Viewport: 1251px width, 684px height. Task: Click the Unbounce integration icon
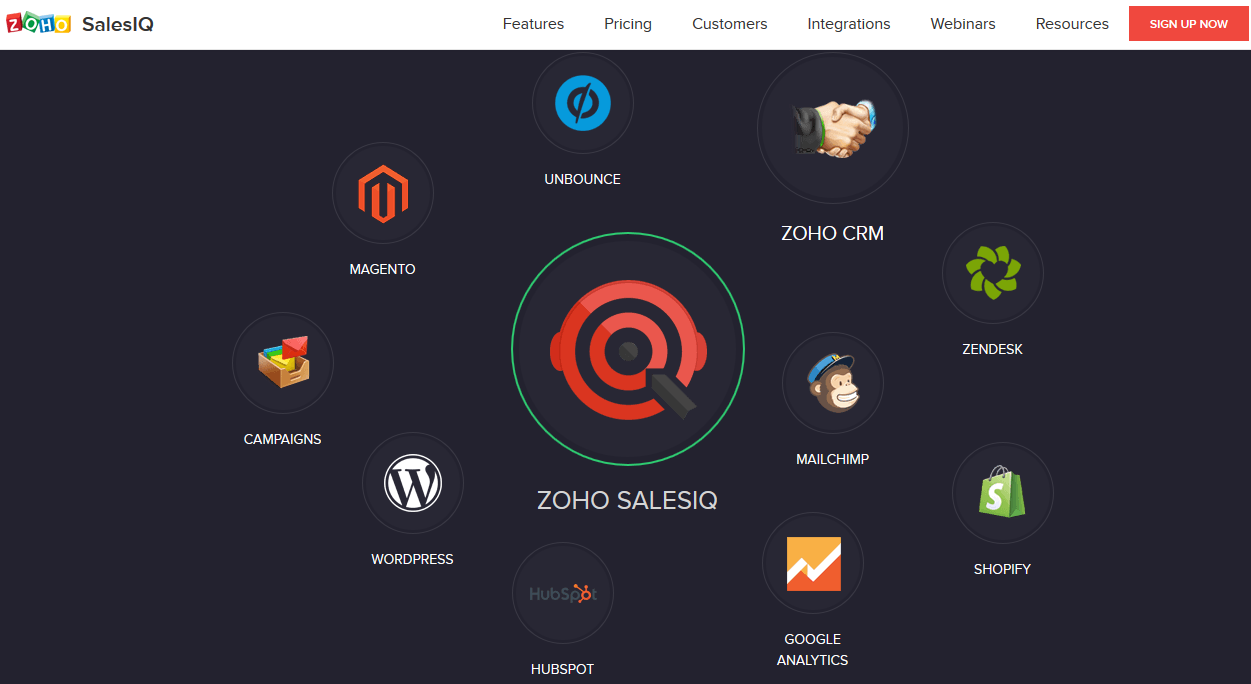(582, 103)
